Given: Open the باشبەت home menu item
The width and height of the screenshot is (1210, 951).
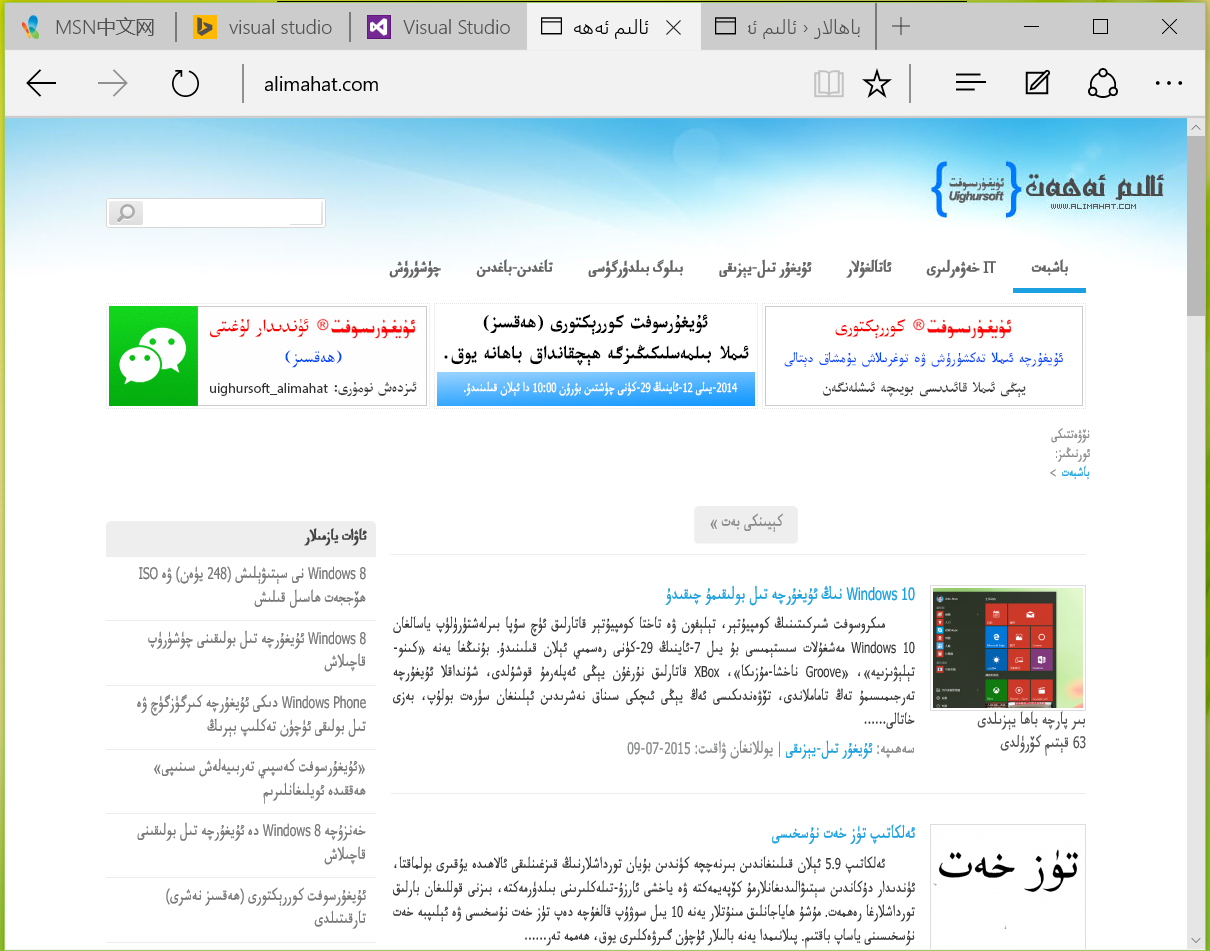Looking at the screenshot, I should point(1049,268).
